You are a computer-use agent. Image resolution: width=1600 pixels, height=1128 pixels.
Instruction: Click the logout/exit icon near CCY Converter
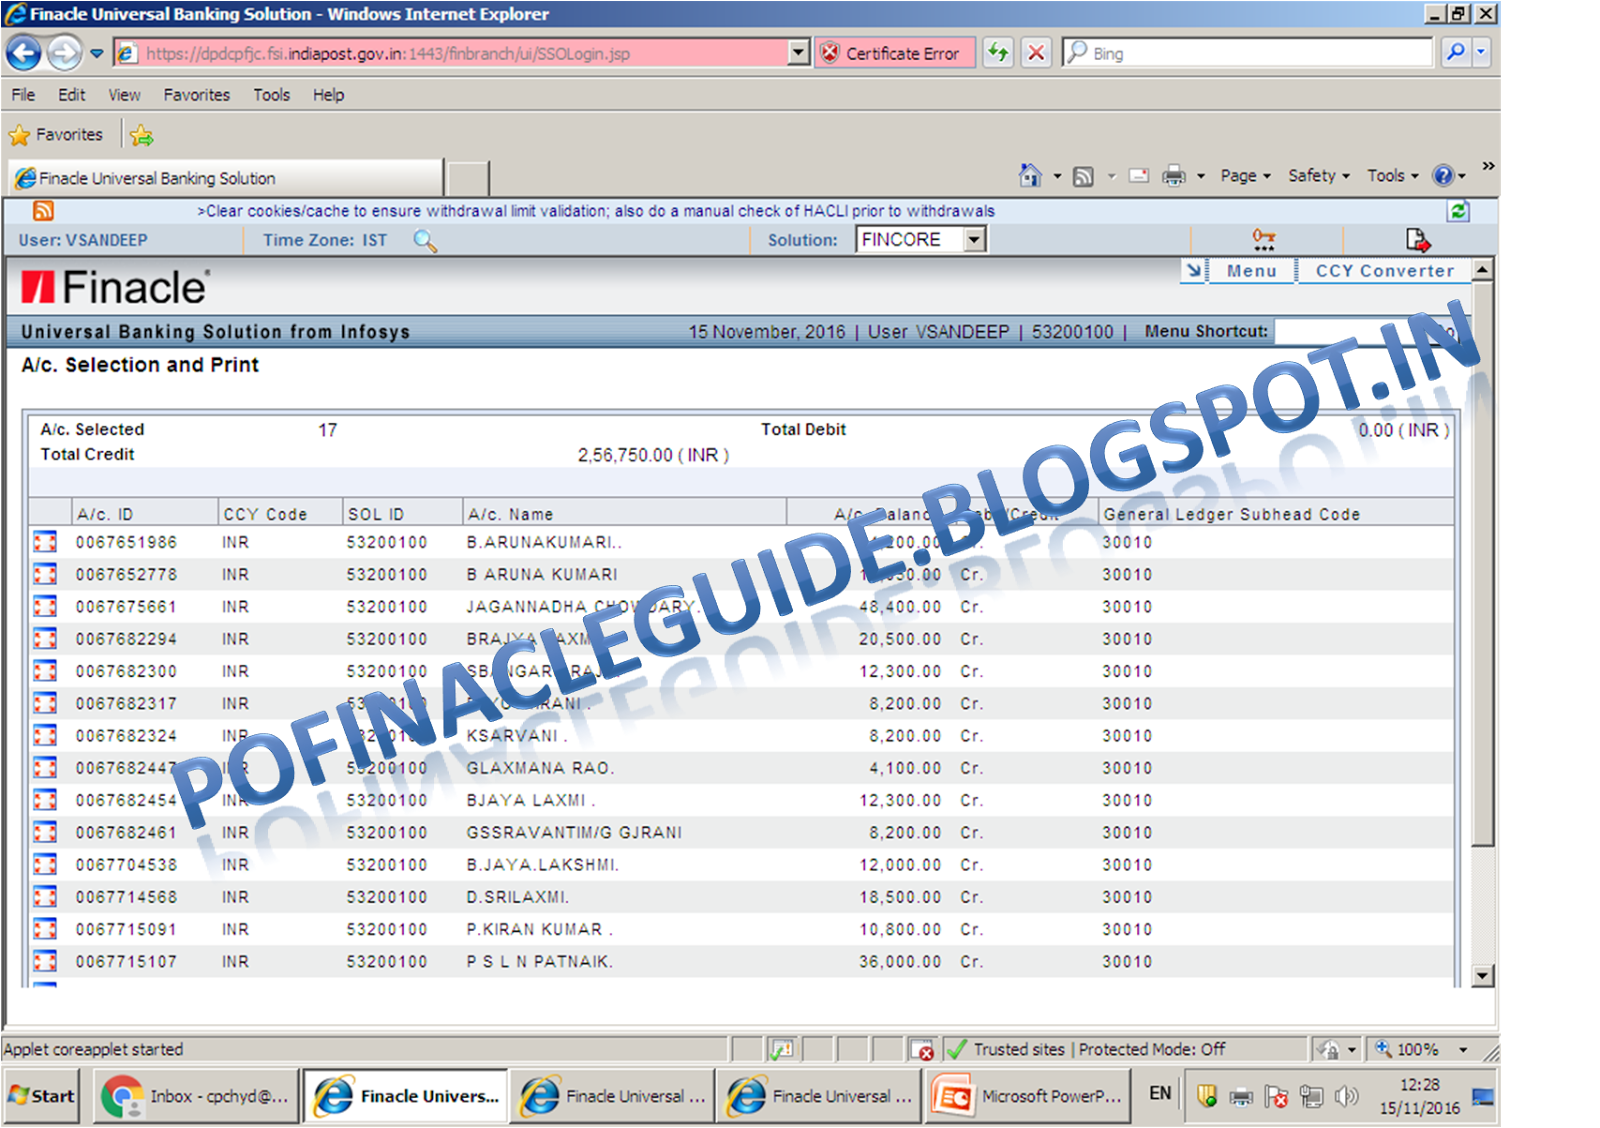pyautogui.click(x=1419, y=239)
